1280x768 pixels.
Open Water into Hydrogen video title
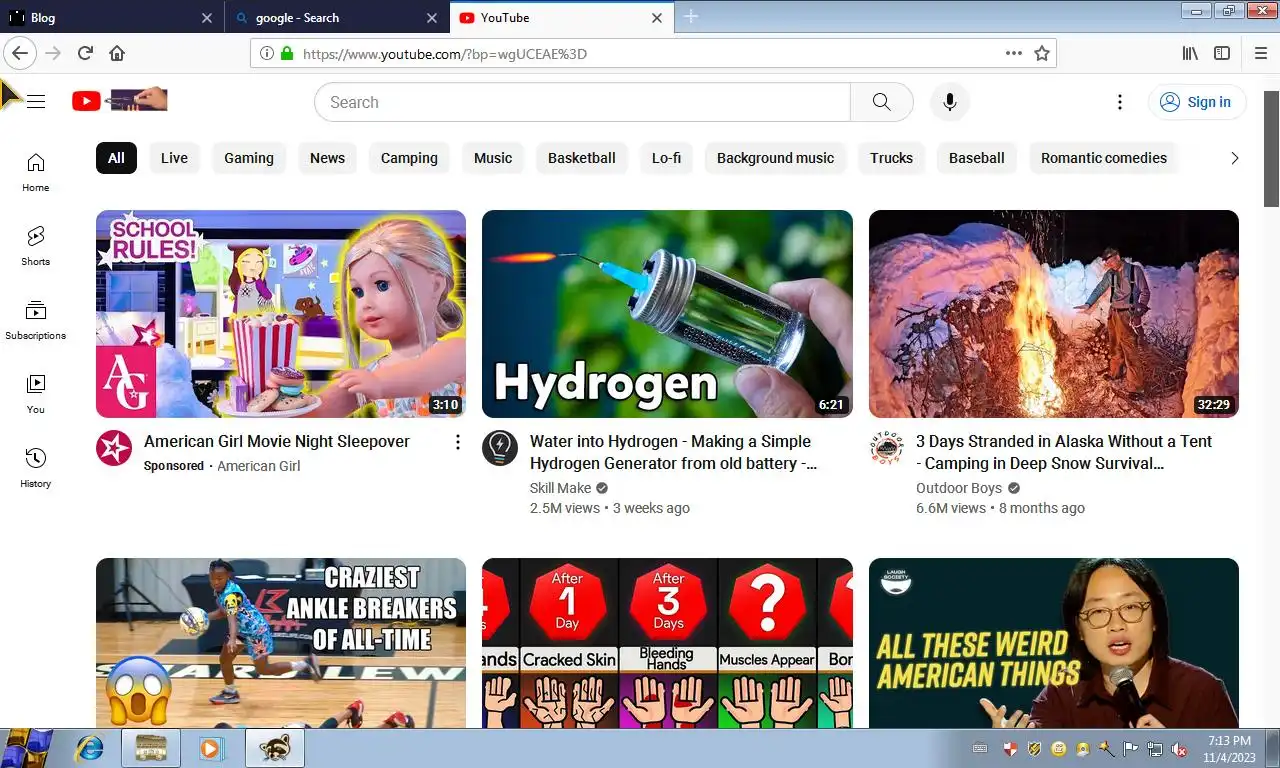click(674, 452)
